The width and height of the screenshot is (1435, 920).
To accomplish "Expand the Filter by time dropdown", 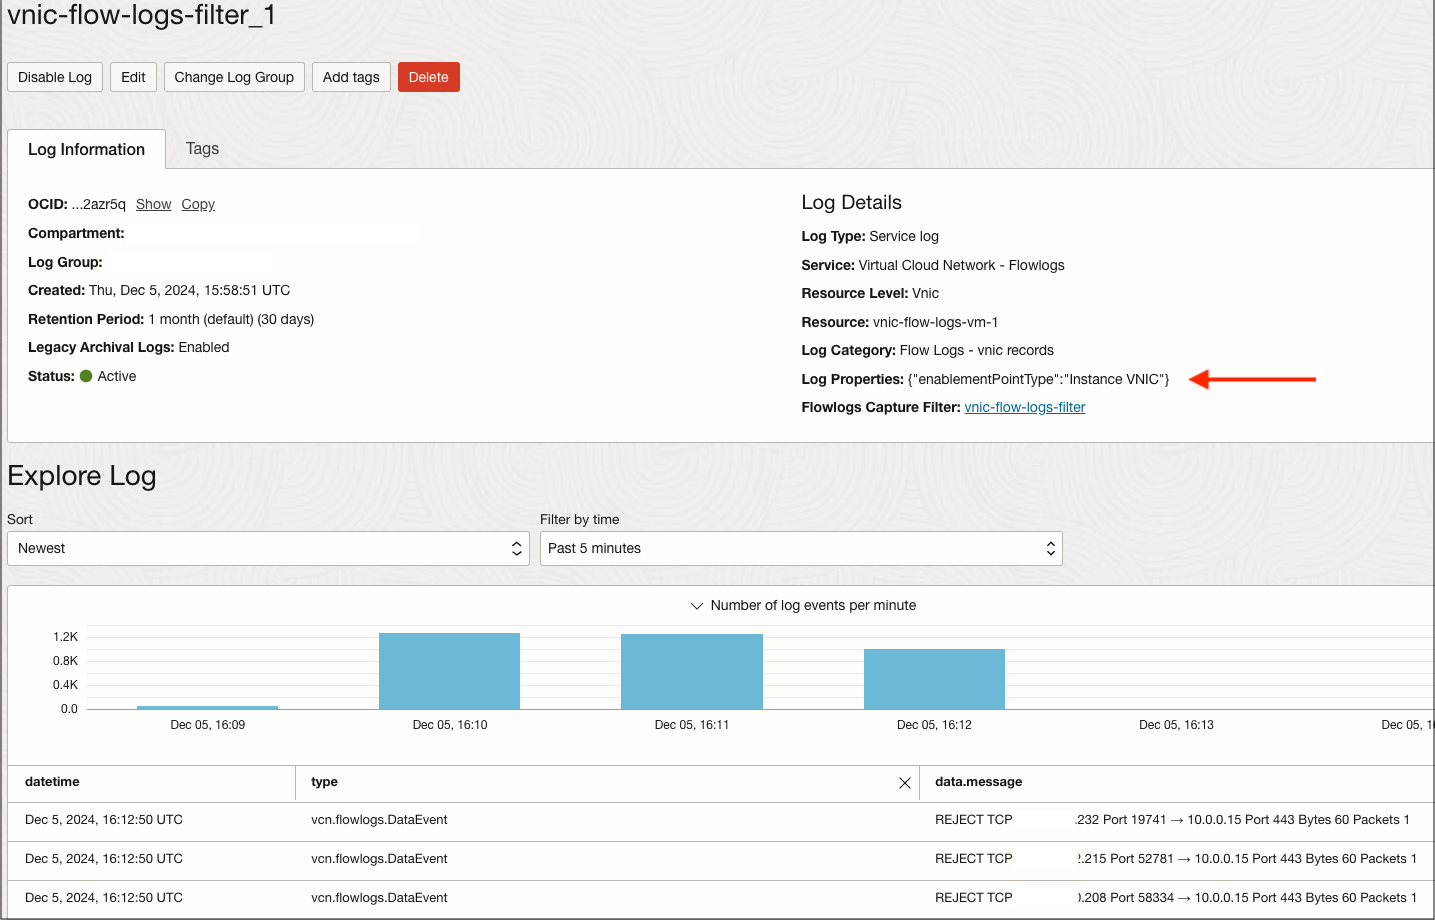I will pyautogui.click(x=800, y=548).
